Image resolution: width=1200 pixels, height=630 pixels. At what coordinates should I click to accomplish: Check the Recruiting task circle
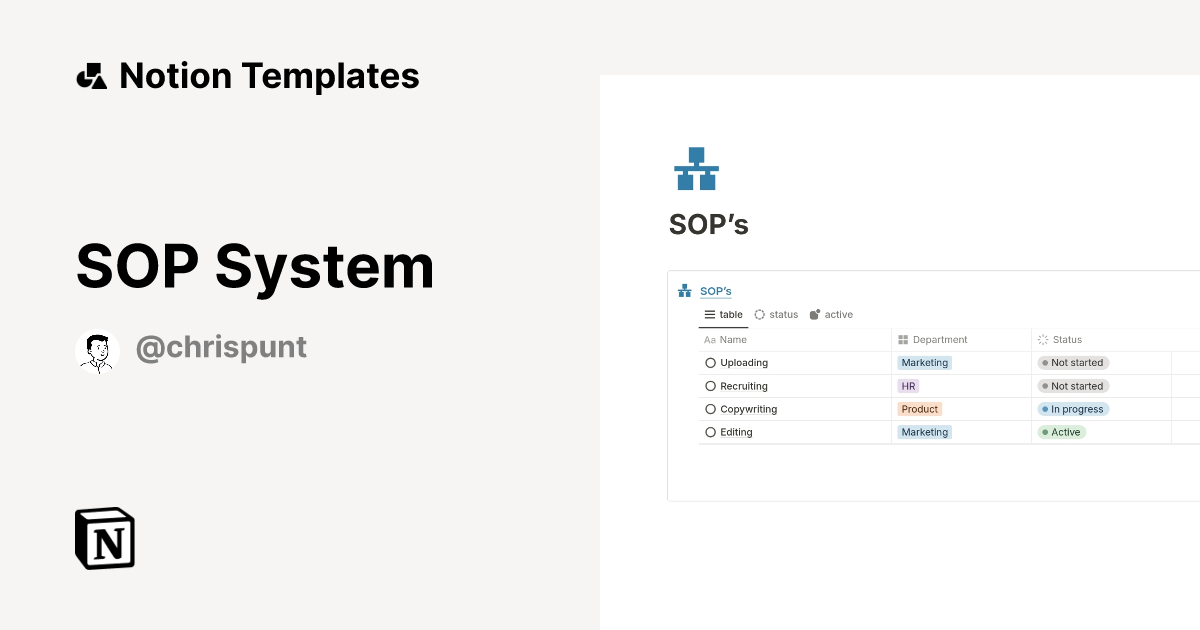pyautogui.click(x=709, y=385)
